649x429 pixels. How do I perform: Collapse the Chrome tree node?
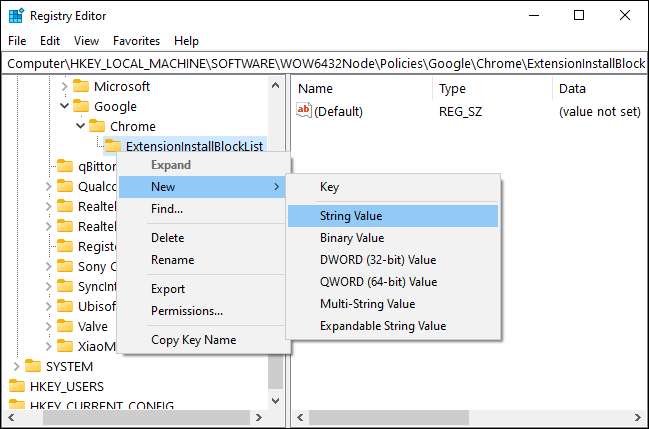[80, 126]
